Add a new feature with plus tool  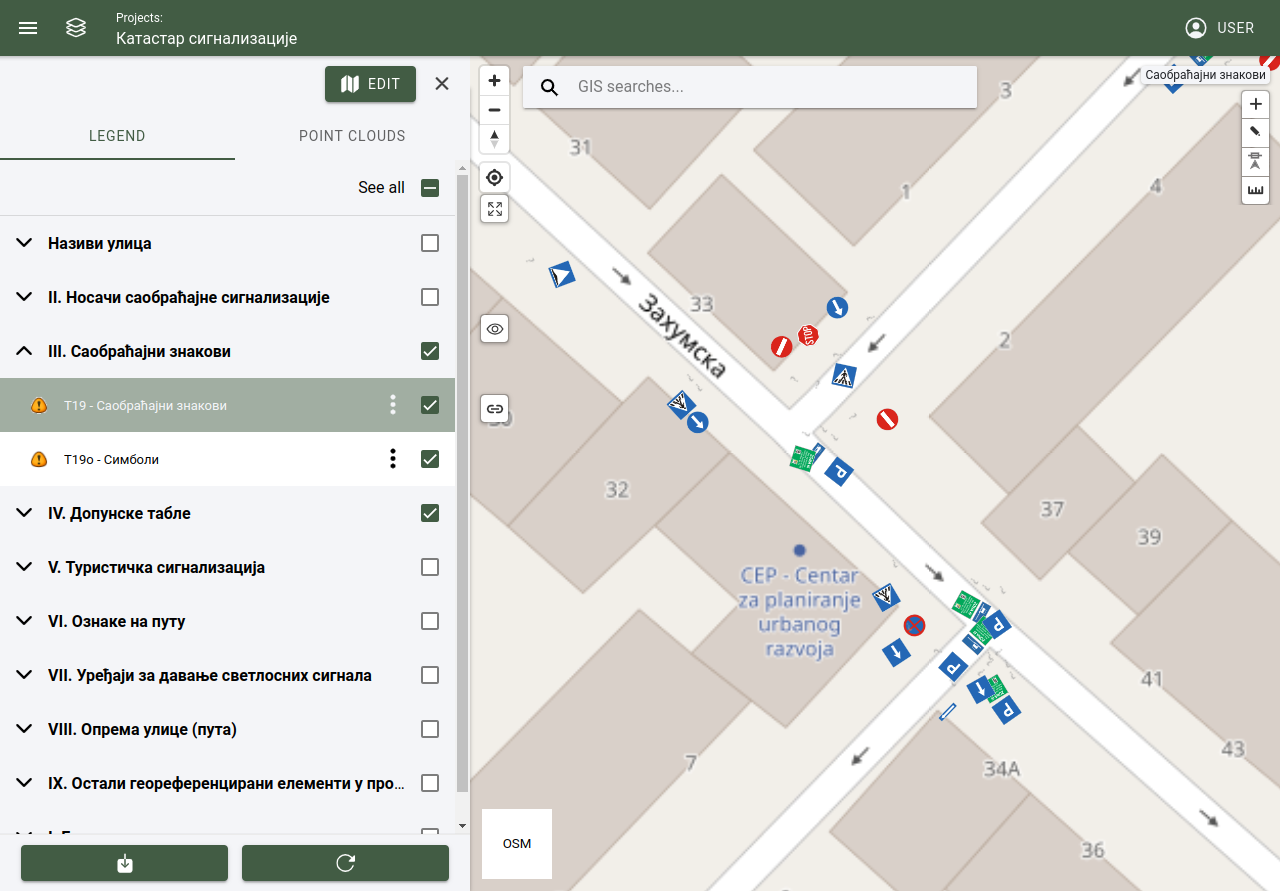click(1255, 104)
